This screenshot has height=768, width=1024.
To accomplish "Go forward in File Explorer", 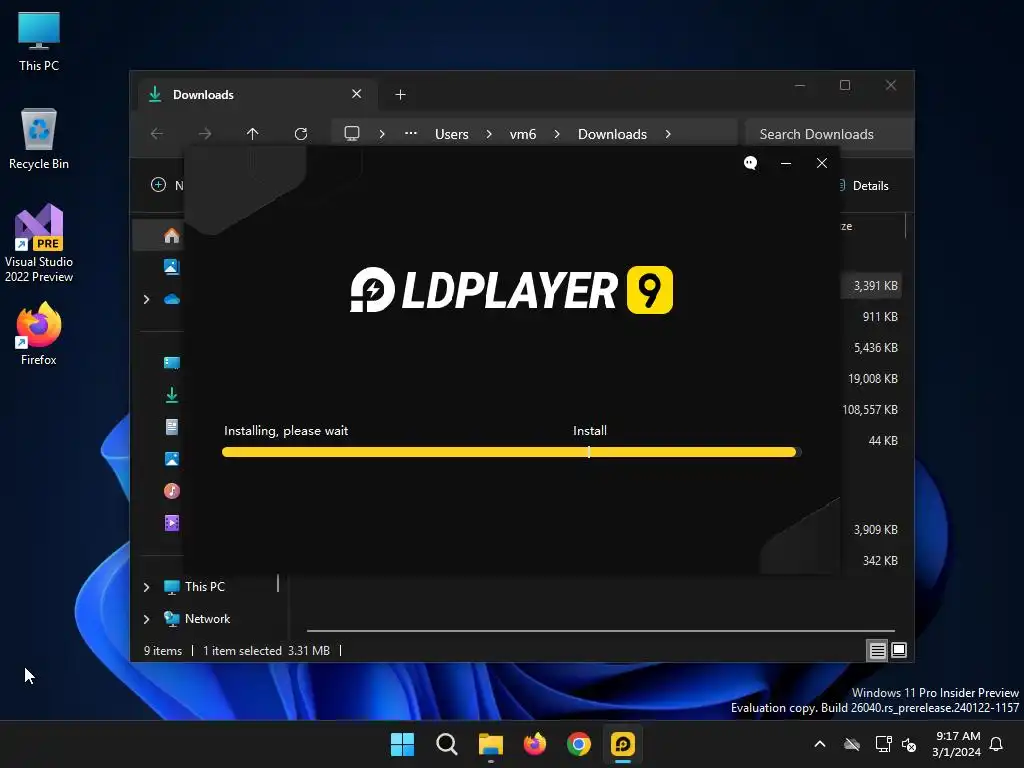I will [205, 134].
